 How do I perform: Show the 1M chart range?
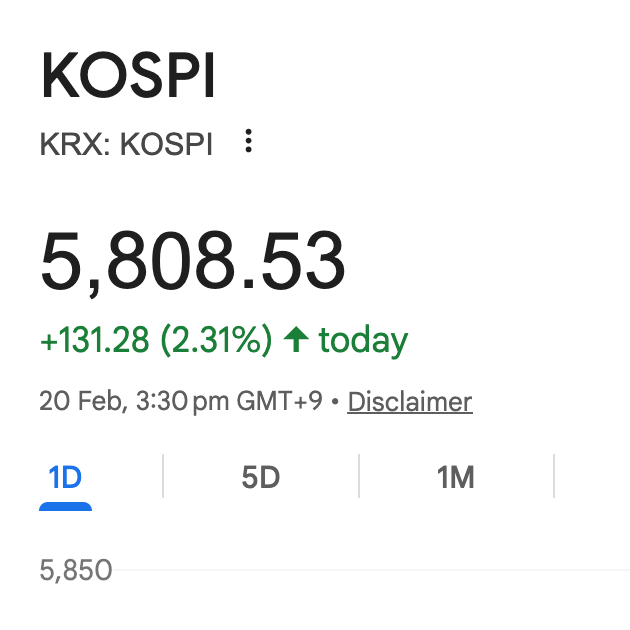[x=455, y=477]
